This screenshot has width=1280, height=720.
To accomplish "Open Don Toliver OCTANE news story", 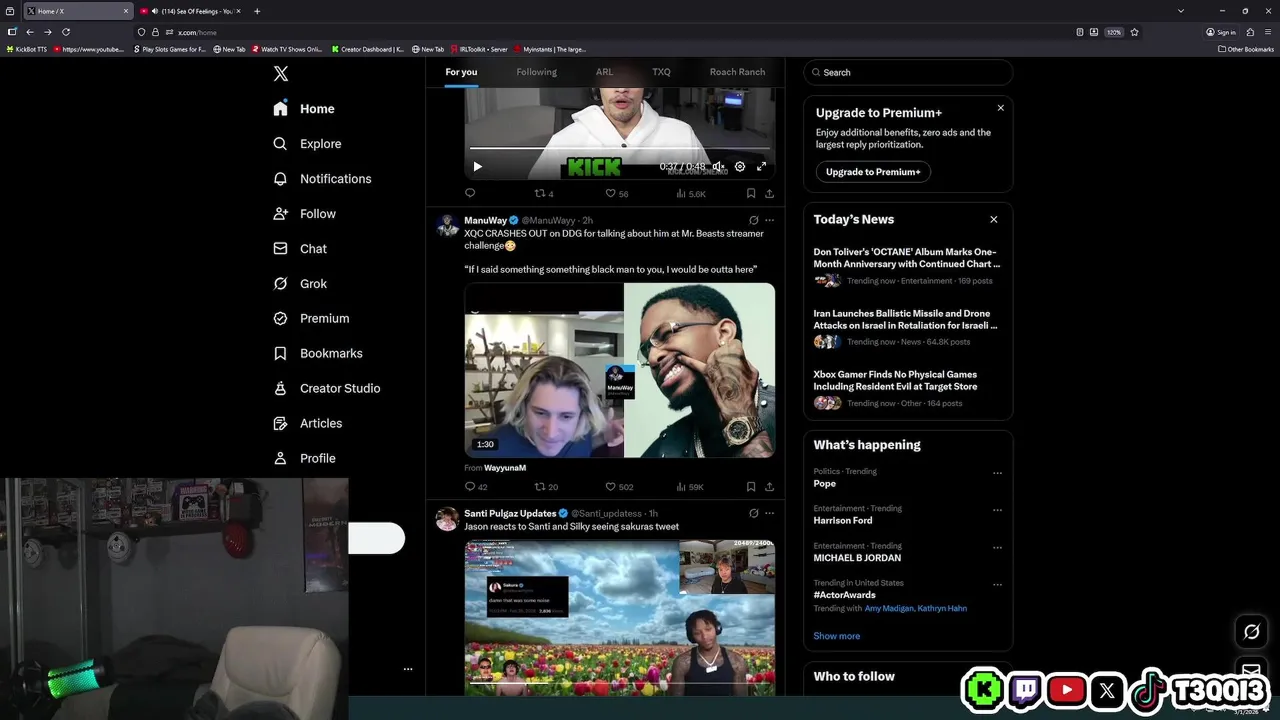I will (907, 266).
